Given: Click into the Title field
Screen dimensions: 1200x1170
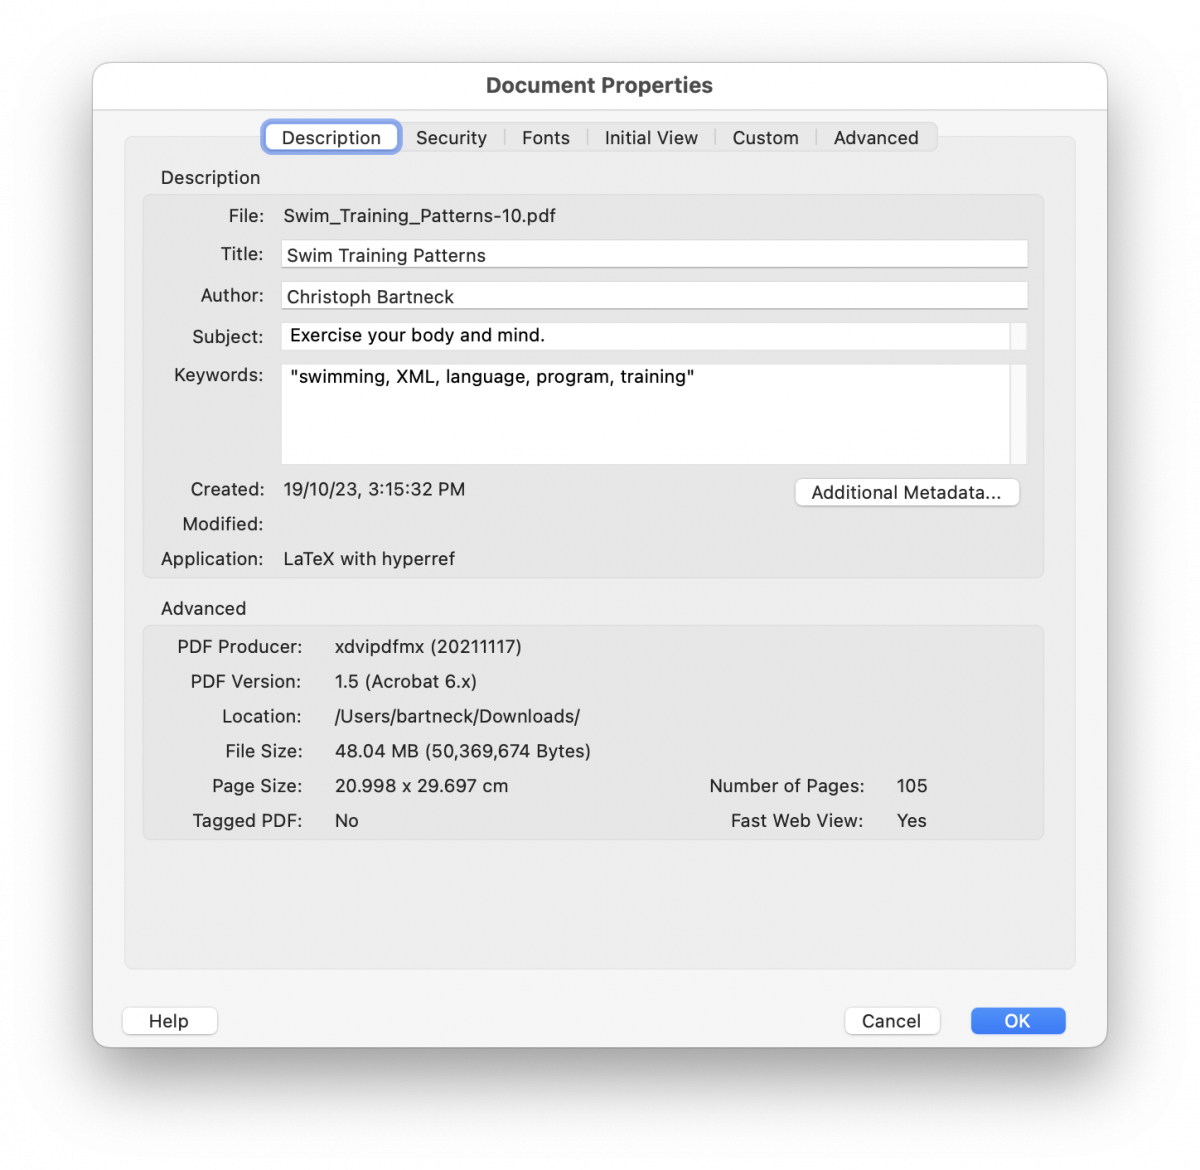Looking at the screenshot, I should 654,255.
